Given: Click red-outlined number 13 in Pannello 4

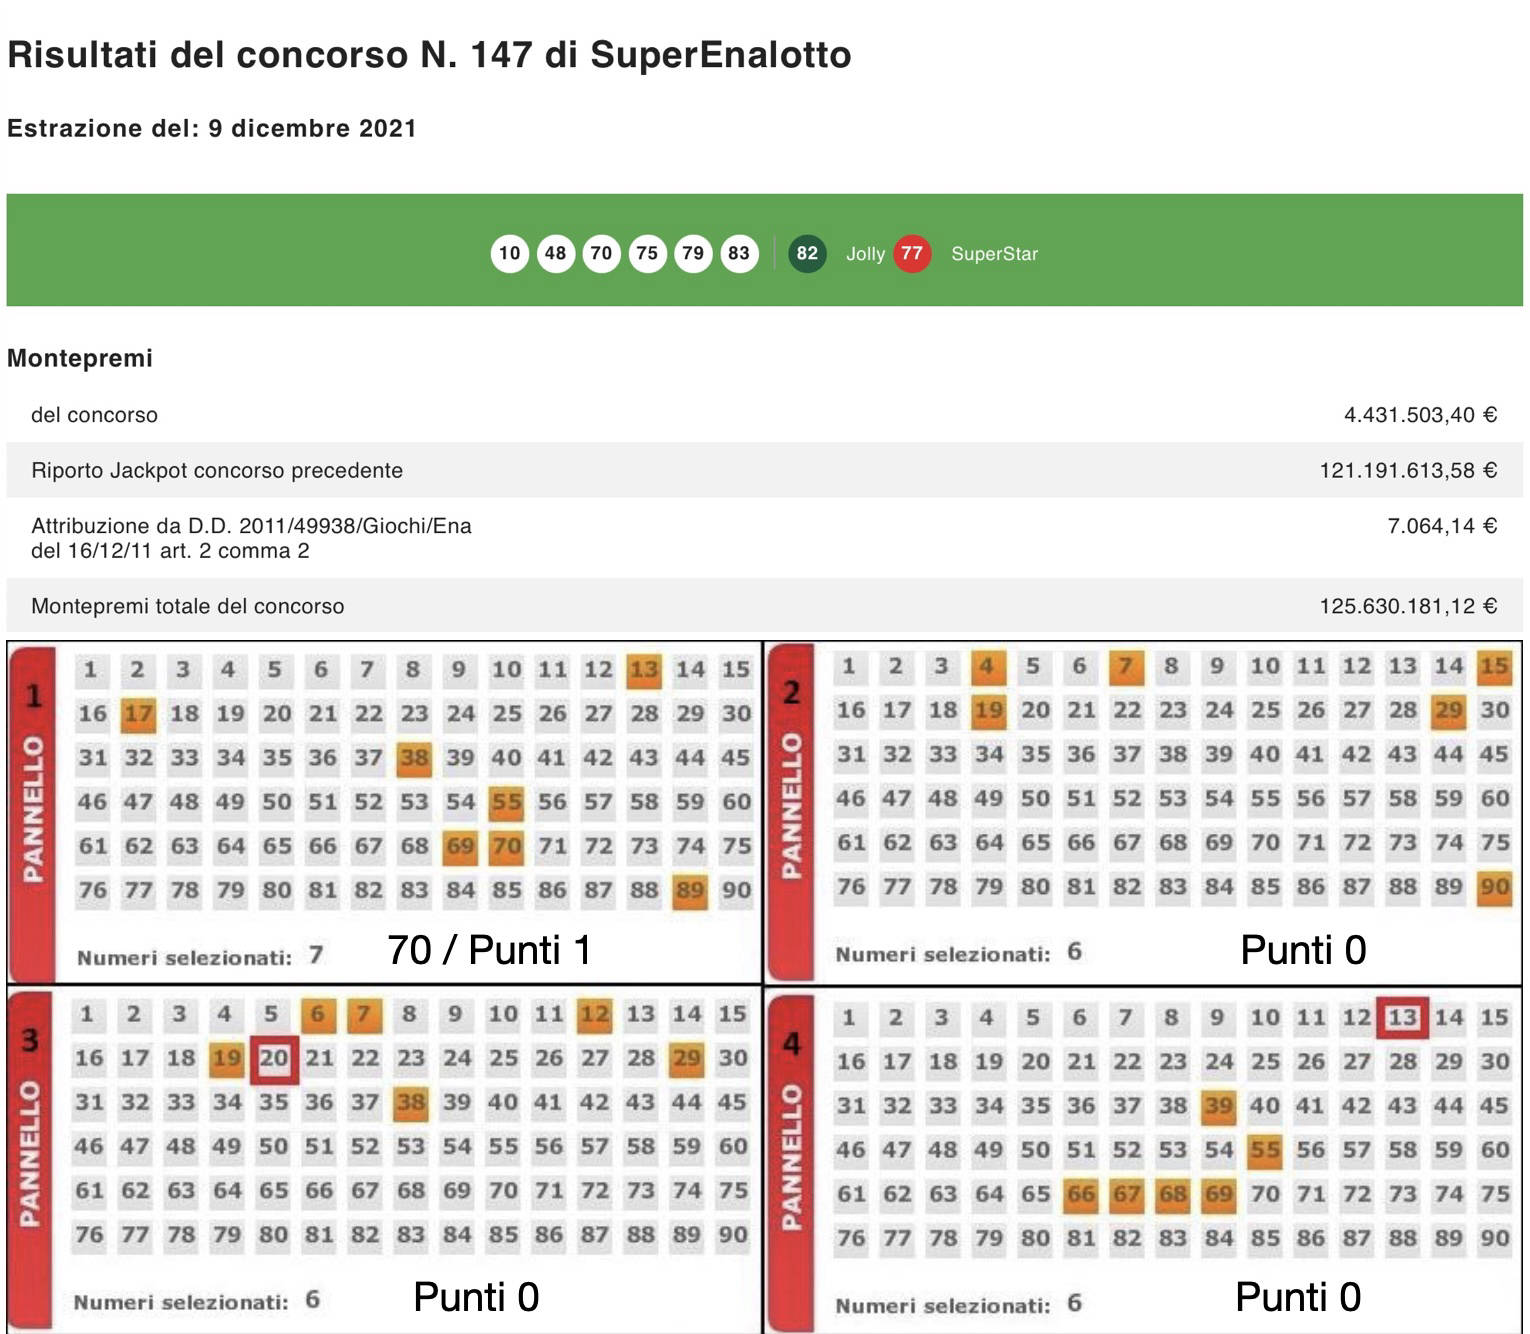Looking at the screenshot, I should coord(1402,1018).
